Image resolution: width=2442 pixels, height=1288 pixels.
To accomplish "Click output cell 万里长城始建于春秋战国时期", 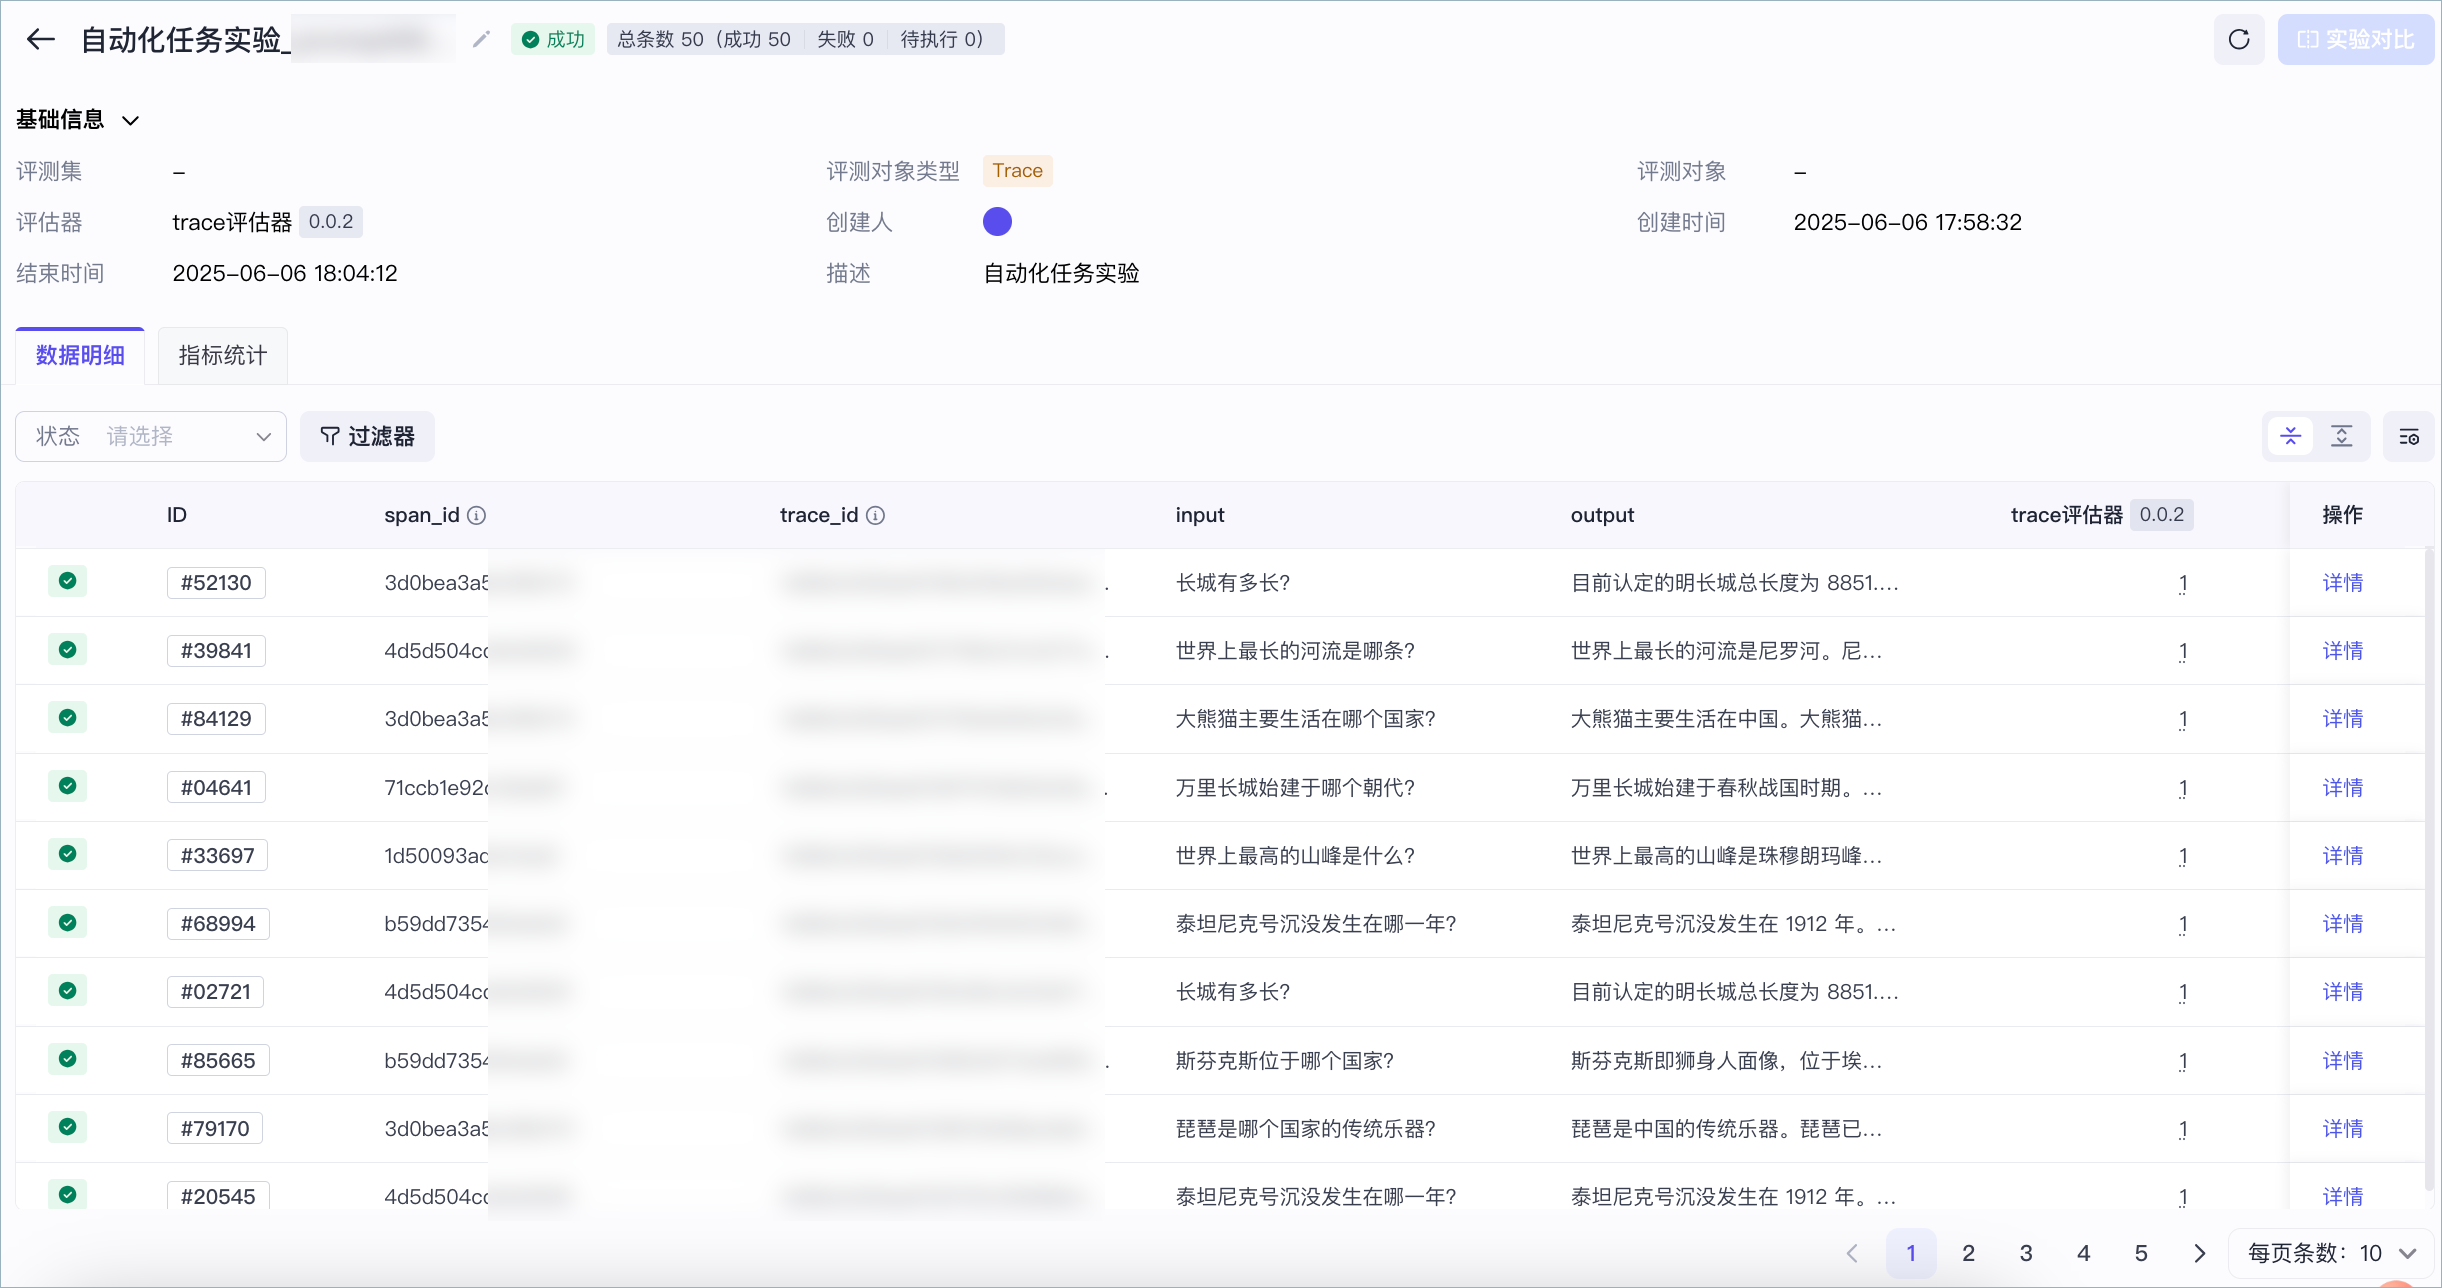I will pyautogui.click(x=1726, y=787).
